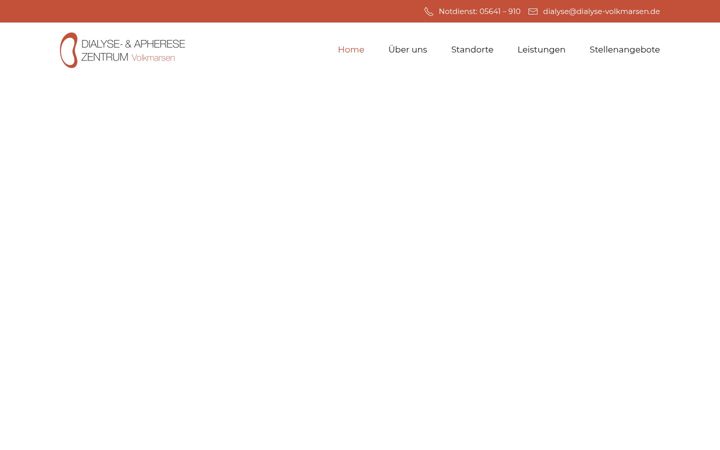Visit the Stellenangebote page
The width and height of the screenshot is (720, 450).
point(624,50)
